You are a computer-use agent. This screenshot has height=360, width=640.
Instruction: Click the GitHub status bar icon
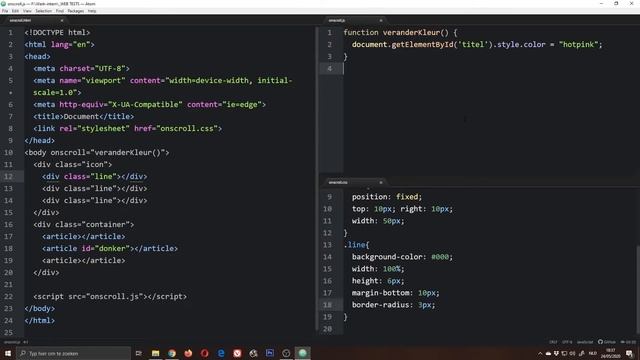tap(607, 342)
